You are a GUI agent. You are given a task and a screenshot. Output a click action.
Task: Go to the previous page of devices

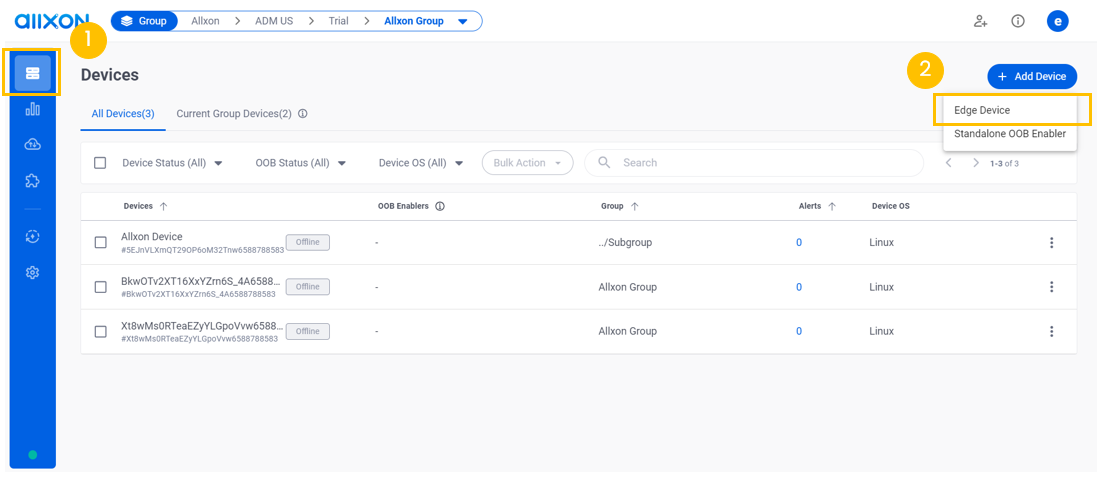coord(949,163)
